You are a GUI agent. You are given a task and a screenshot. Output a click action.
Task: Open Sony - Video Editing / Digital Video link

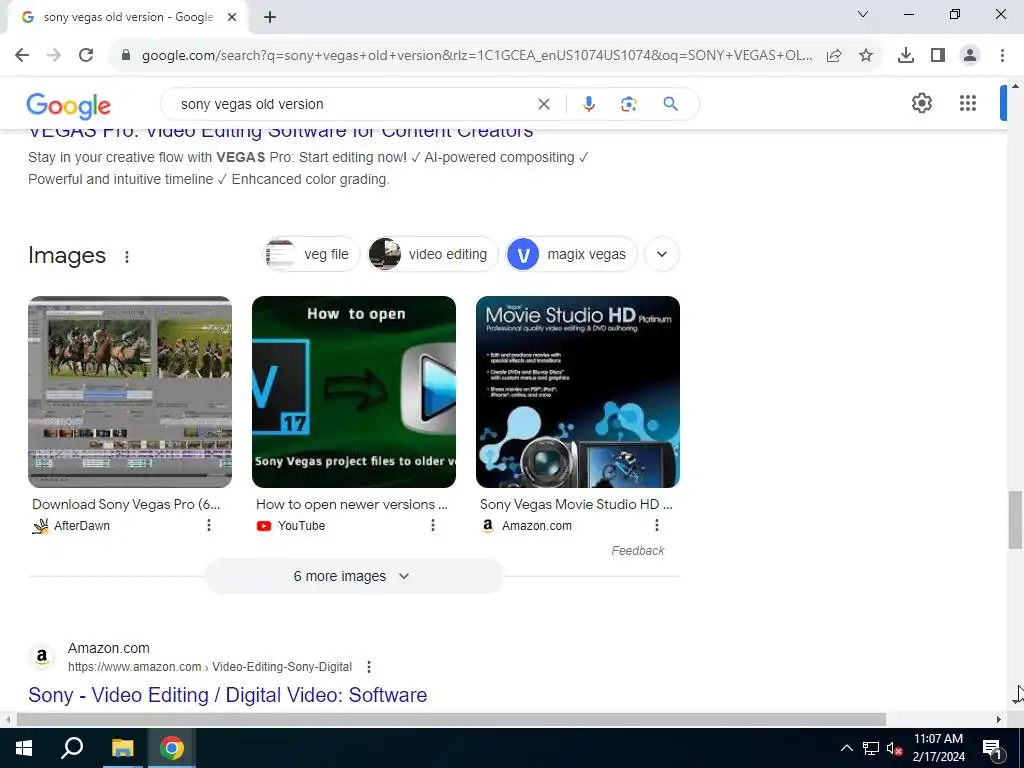point(227,695)
